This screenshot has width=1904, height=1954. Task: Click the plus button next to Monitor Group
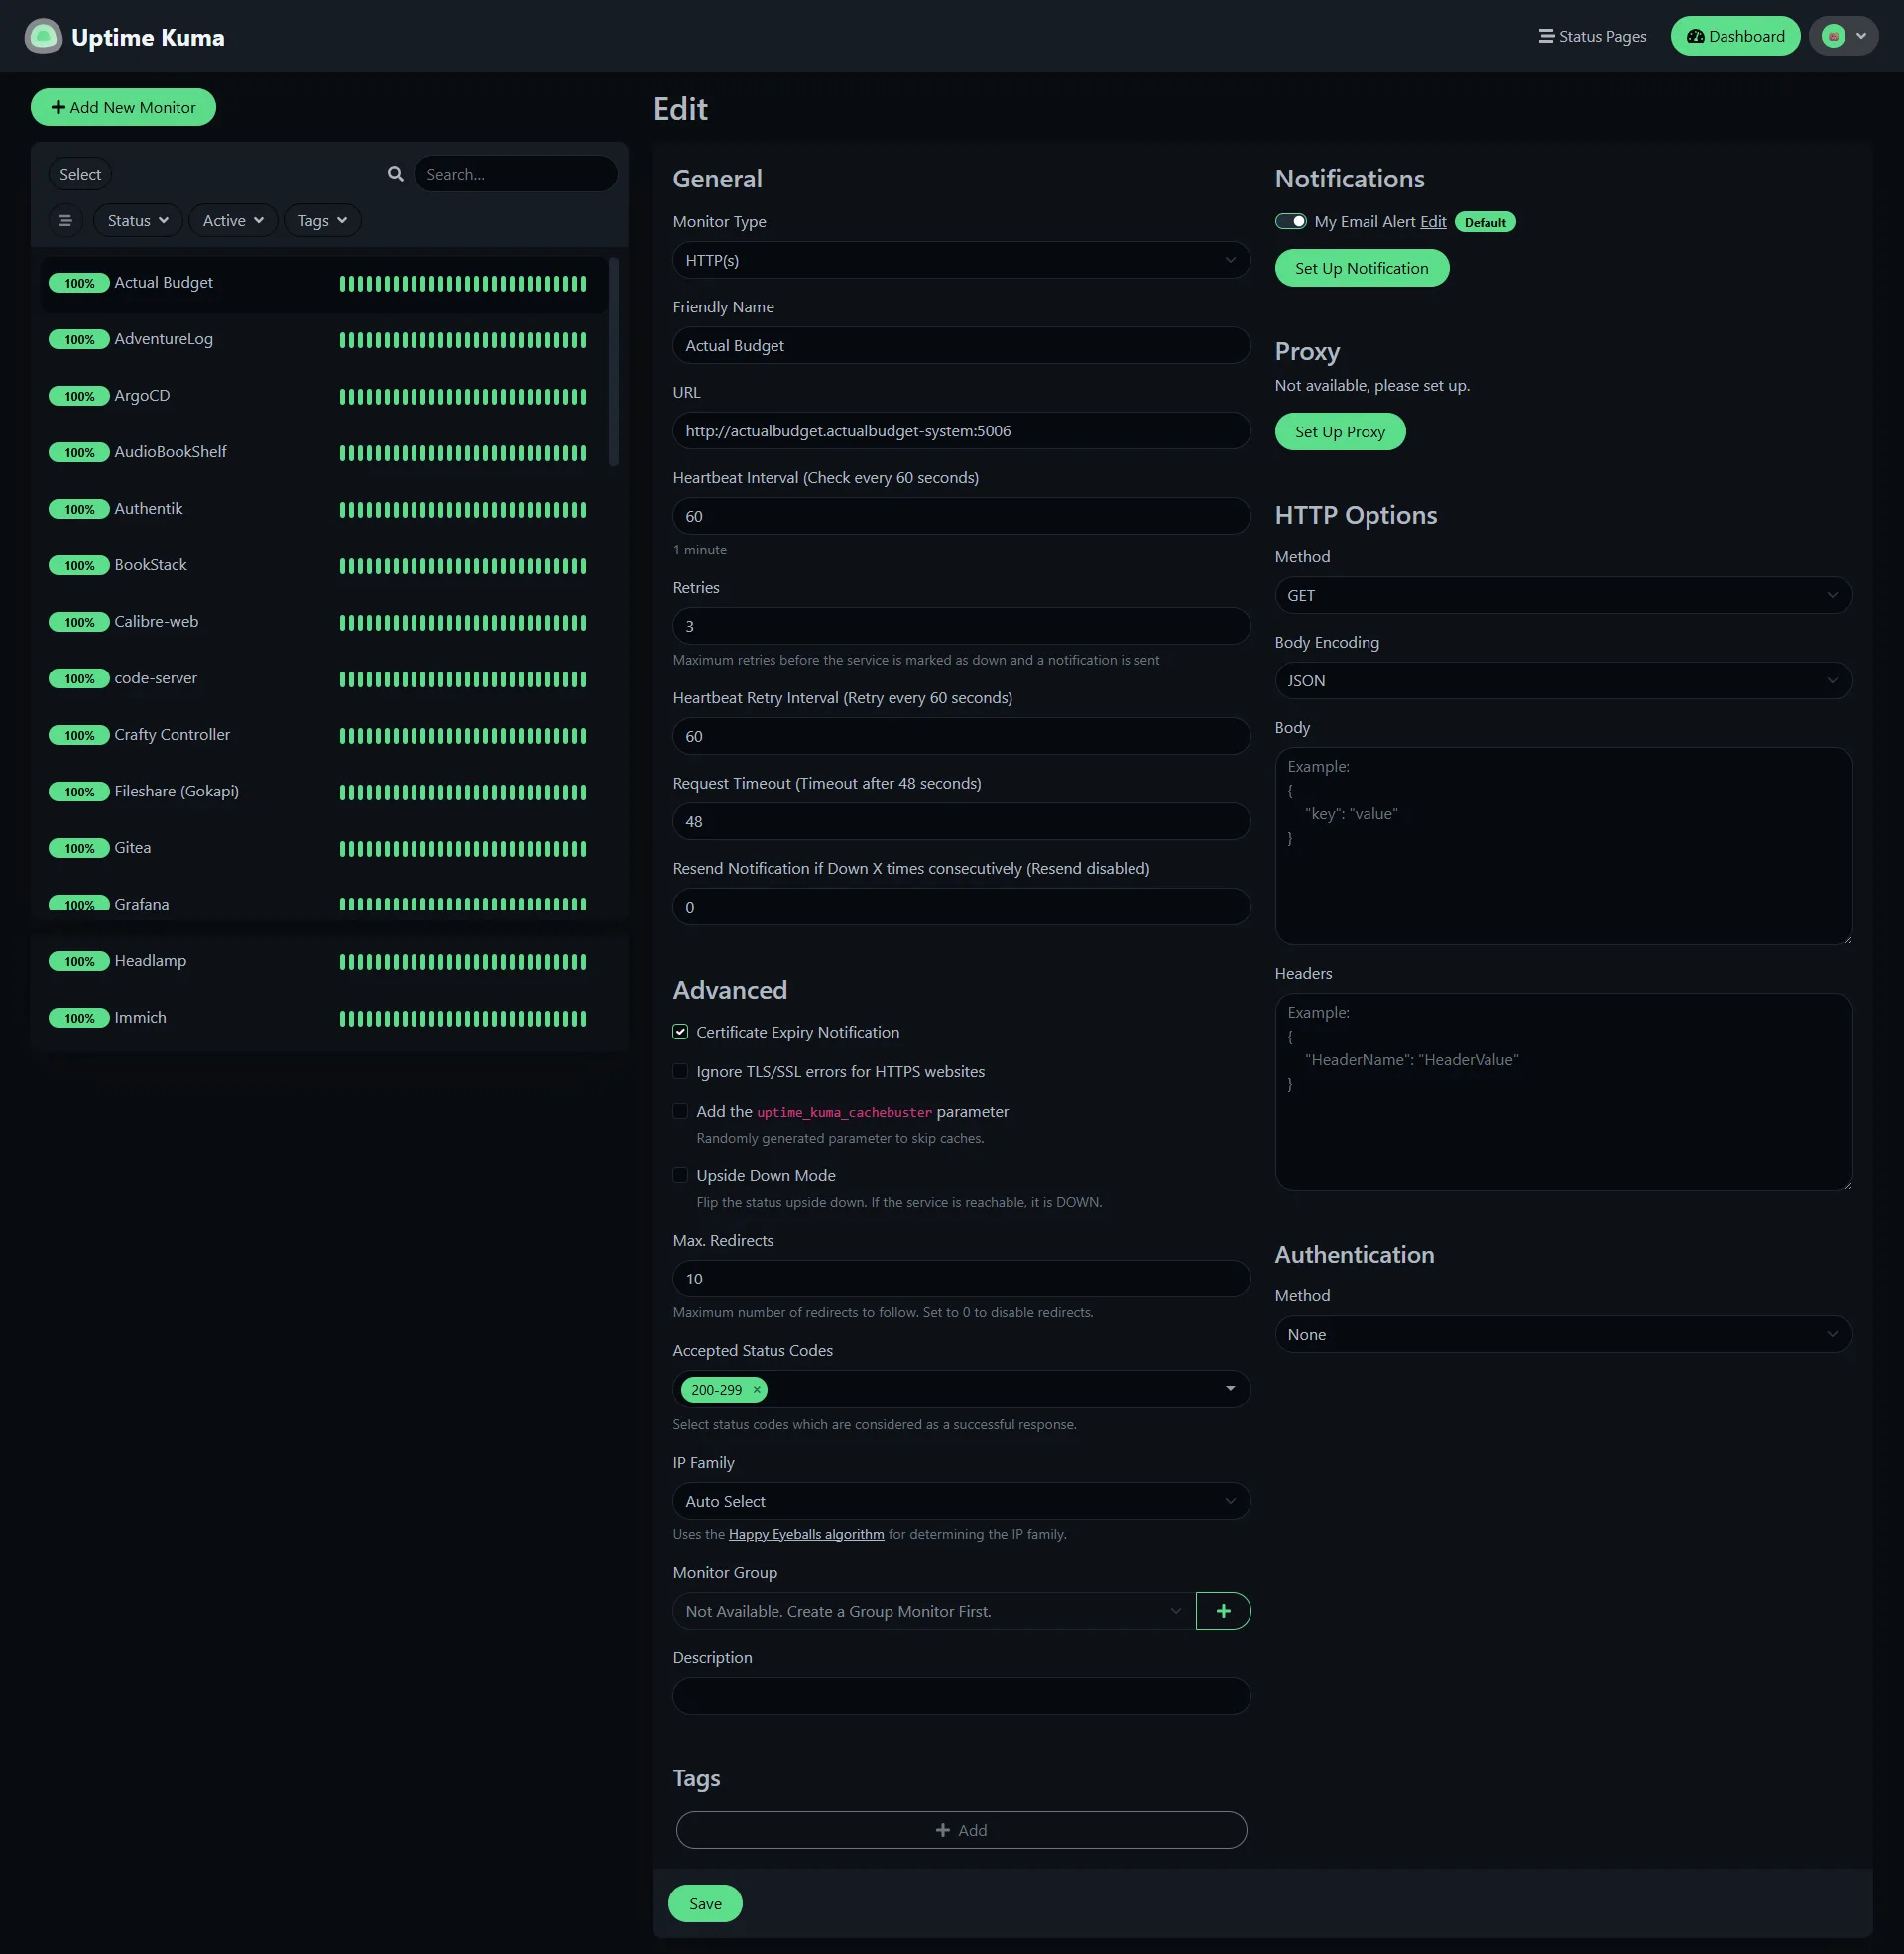tap(1223, 1611)
